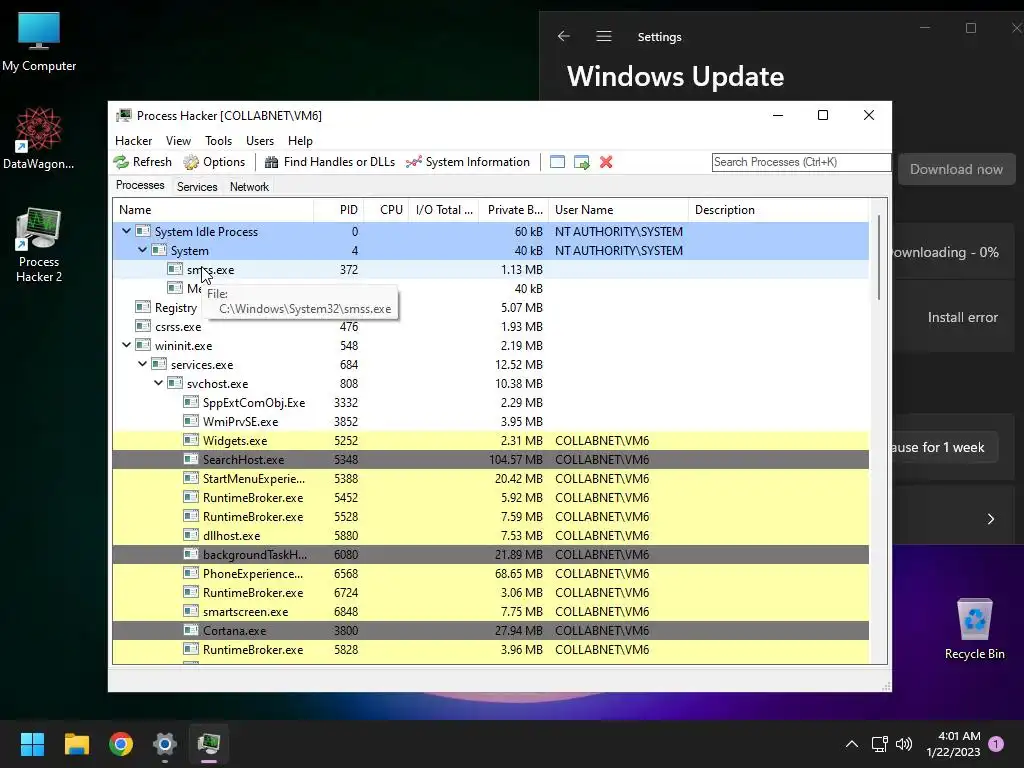Select the StartMenuExperie... process
Image resolution: width=1024 pixels, height=768 pixels.
point(490,479)
